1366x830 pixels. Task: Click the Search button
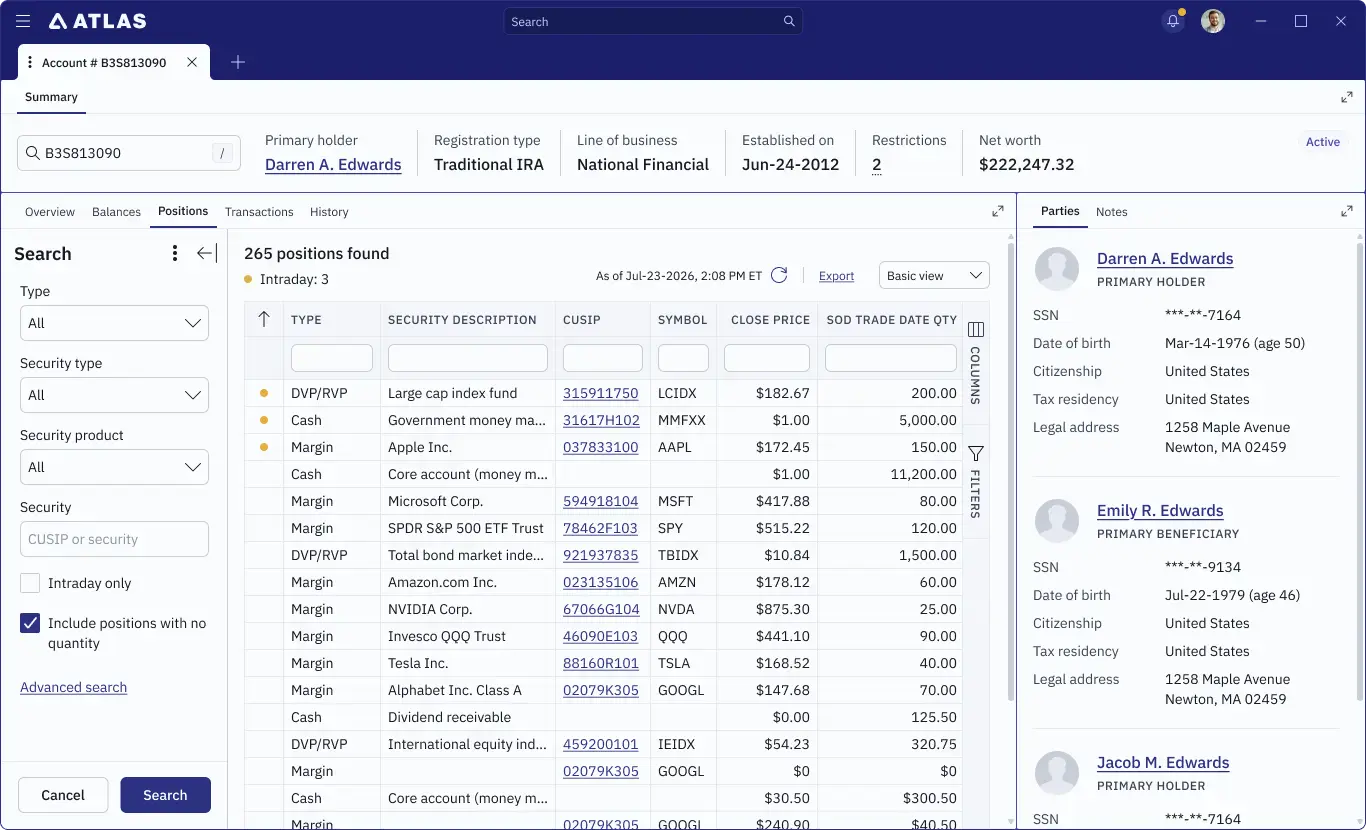165,795
